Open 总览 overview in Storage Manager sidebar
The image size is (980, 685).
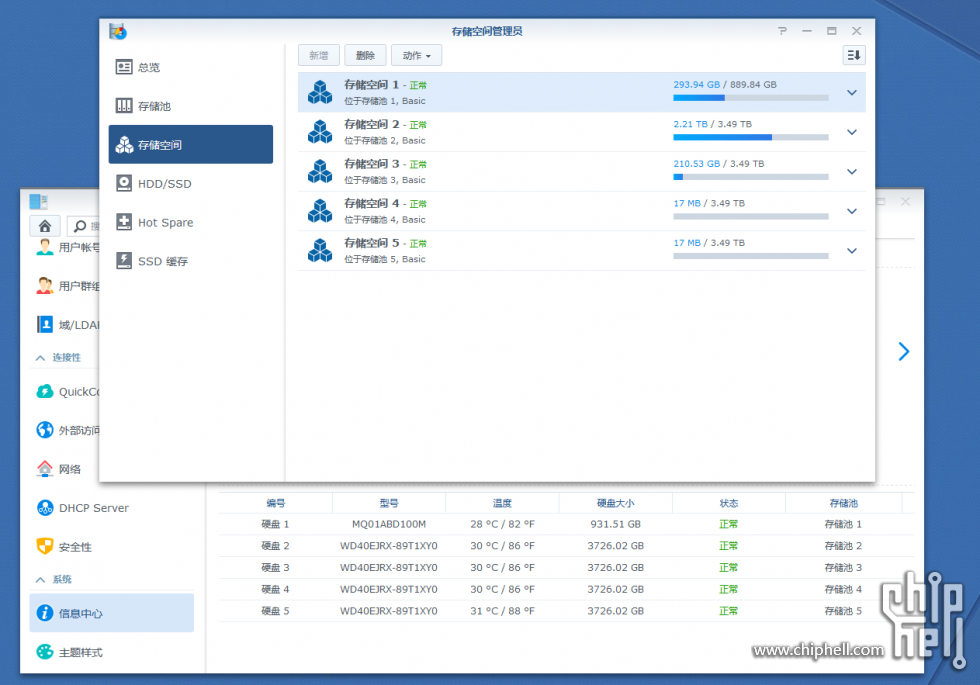[191, 67]
